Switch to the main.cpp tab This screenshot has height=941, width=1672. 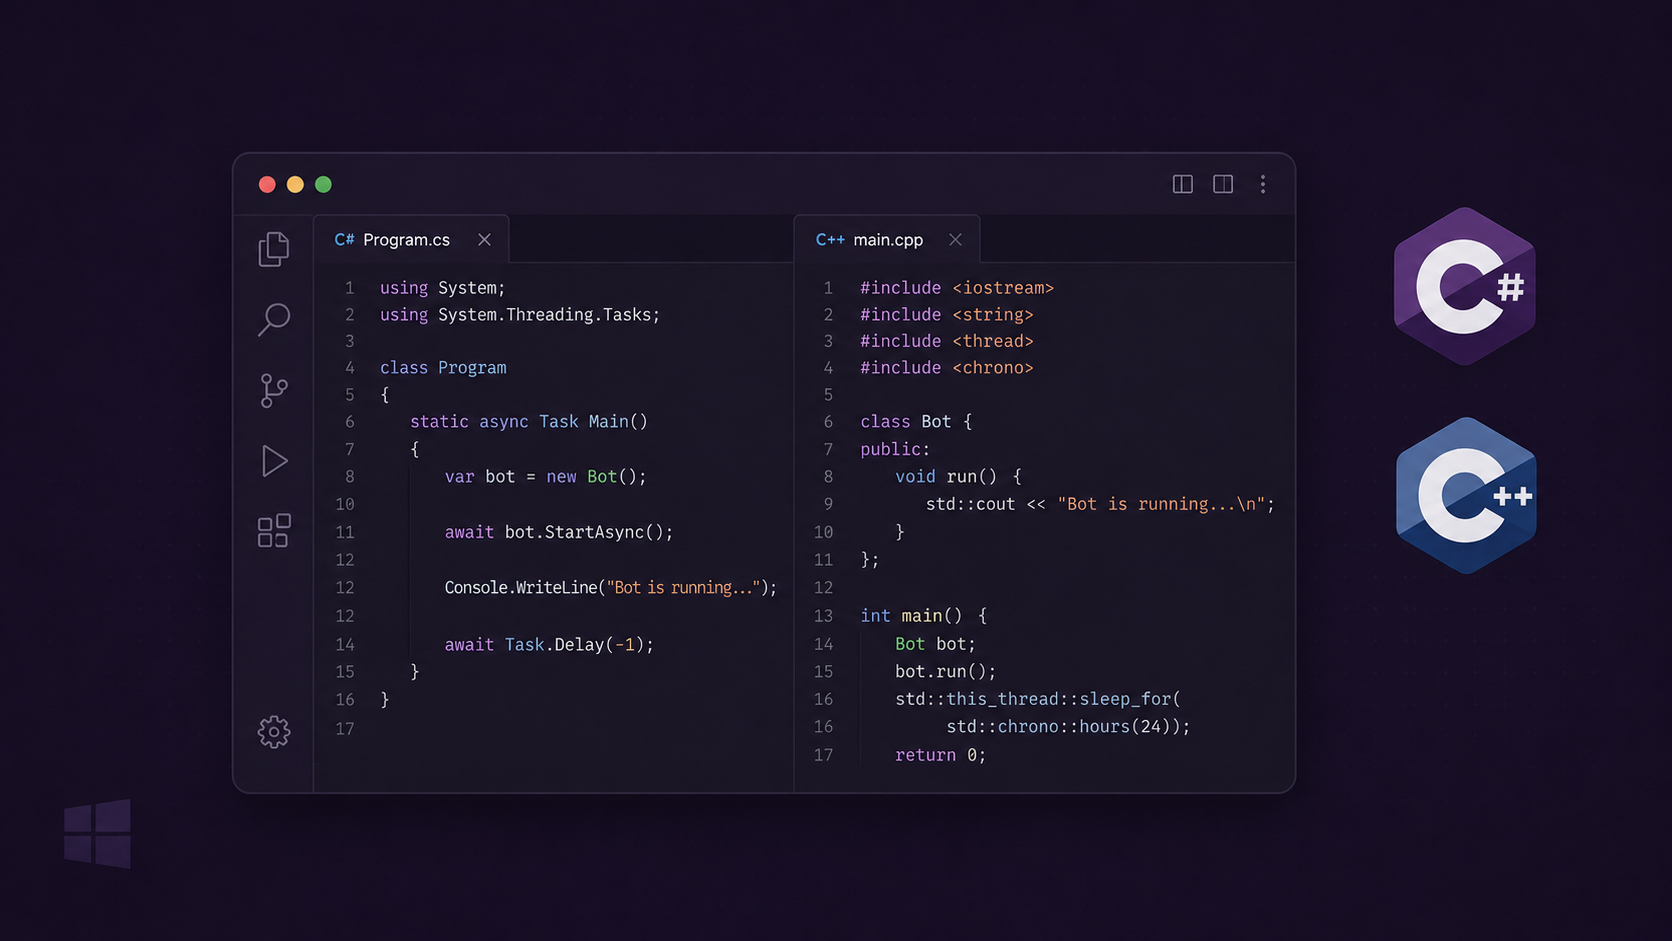pyautogui.click(x=887, y=240)
